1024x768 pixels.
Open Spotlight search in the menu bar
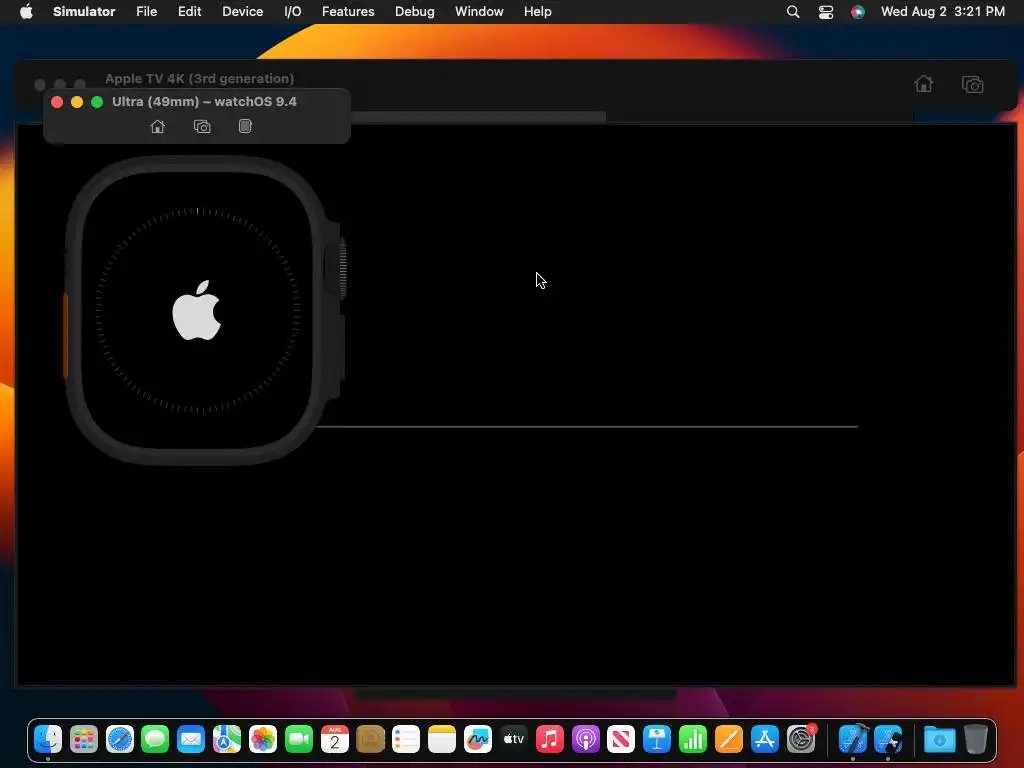[793, 12]
